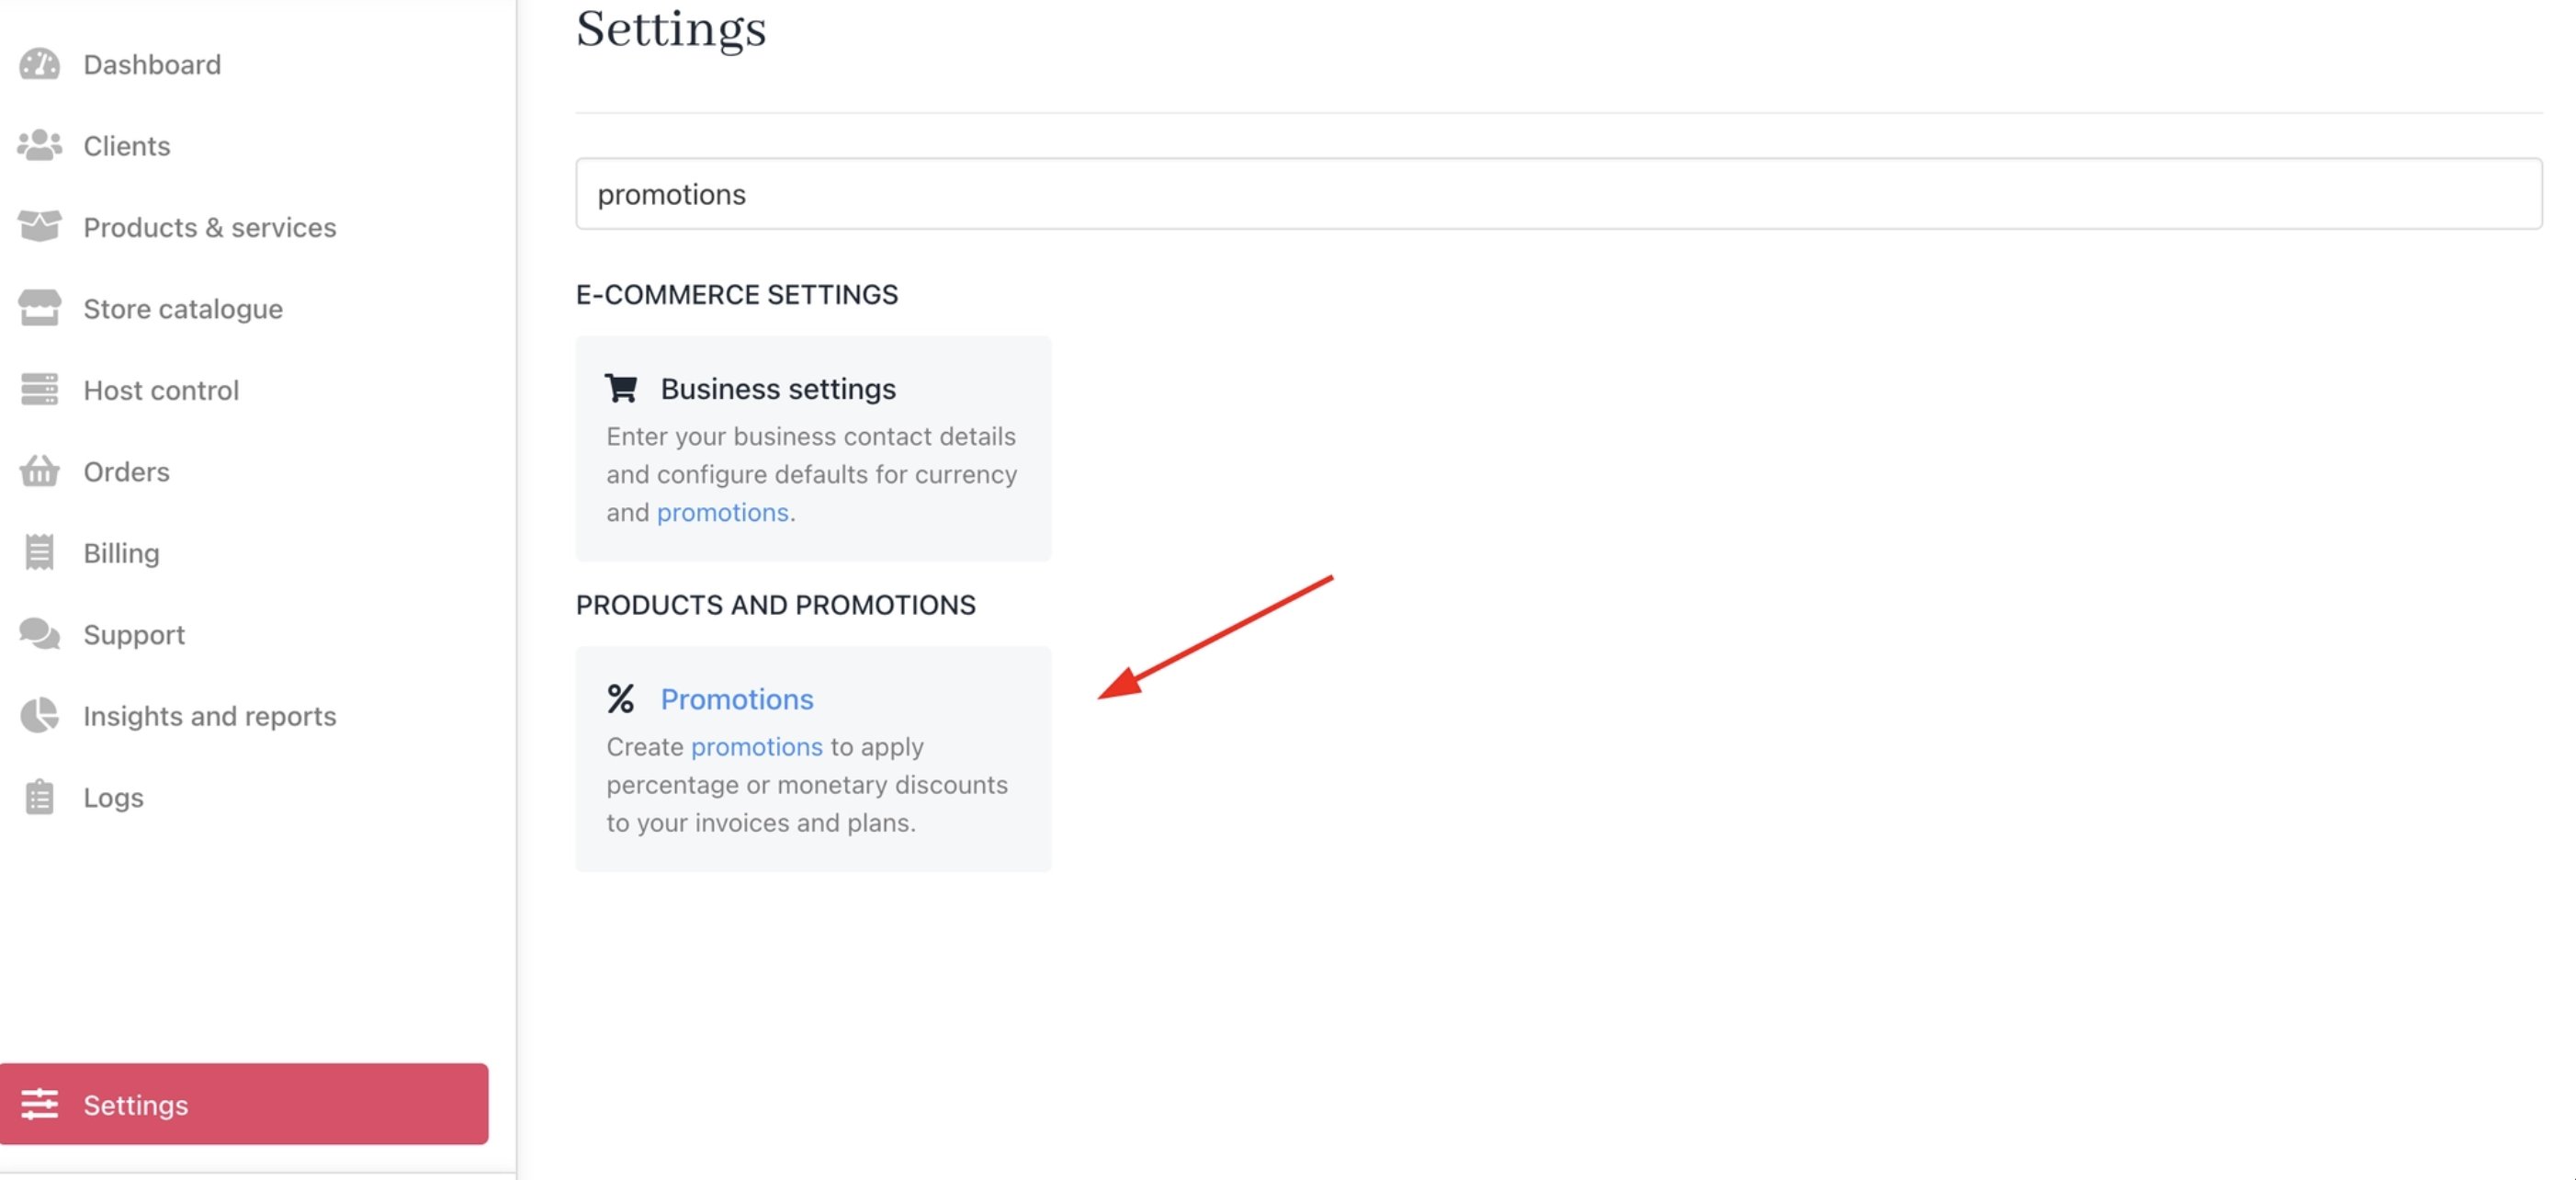
Task: Click the Products & services box icon
Action: (40, 227)
